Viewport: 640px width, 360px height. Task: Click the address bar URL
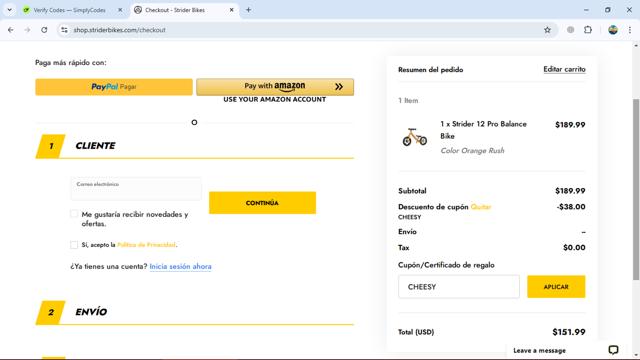click(x=119, y=30)
